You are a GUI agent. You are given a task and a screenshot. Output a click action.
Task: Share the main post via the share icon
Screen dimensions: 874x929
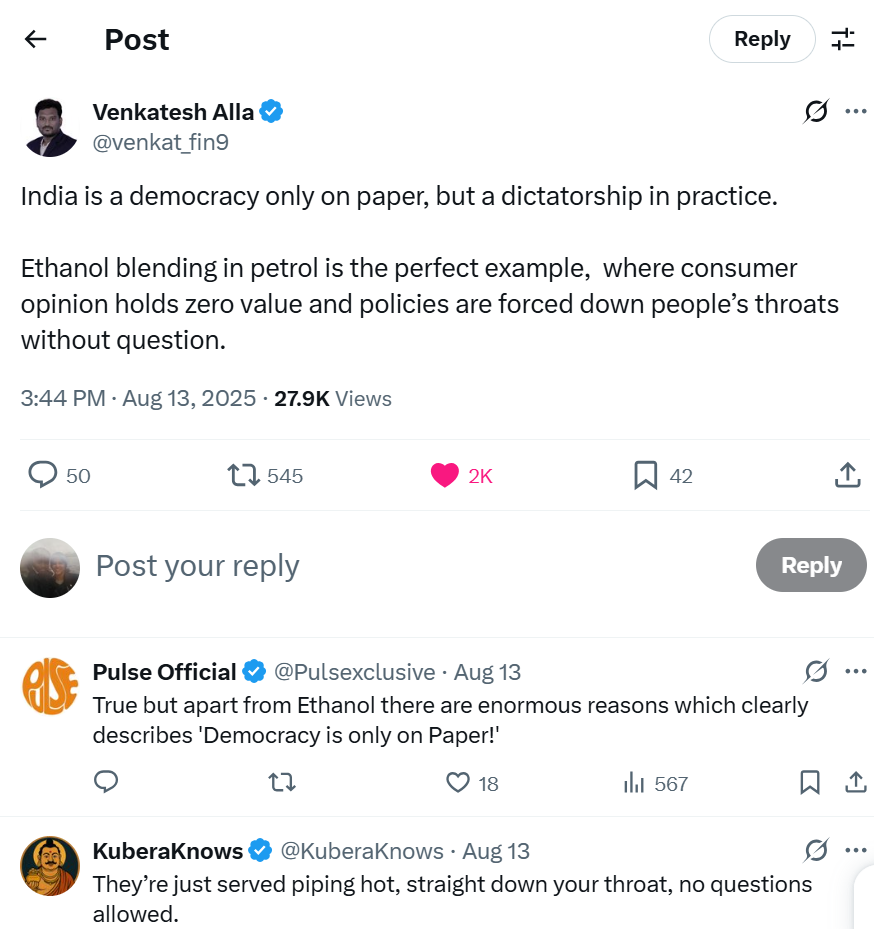847,475
